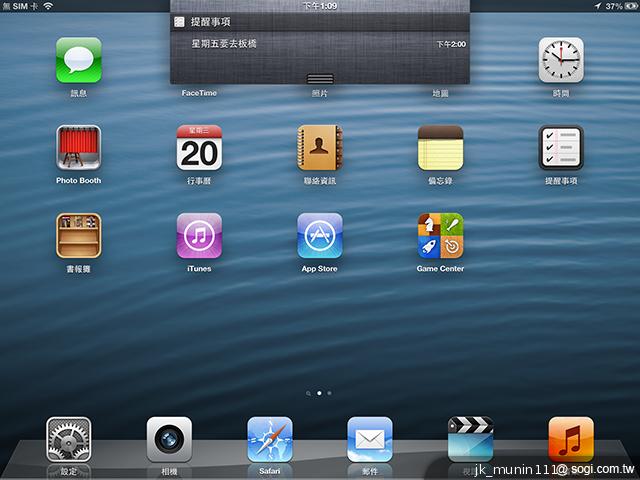Open the Newsstand shelf (書報攤)
Image resolution: width=640 pixels, height=480 pixels.
(x=79, y=236)
